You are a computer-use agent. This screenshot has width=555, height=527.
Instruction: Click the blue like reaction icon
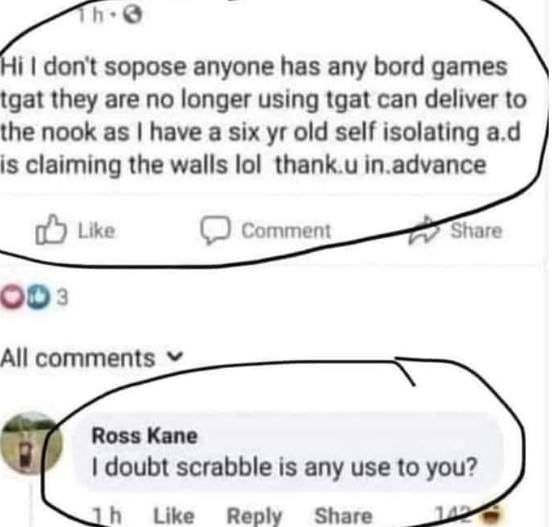point(38,297)
